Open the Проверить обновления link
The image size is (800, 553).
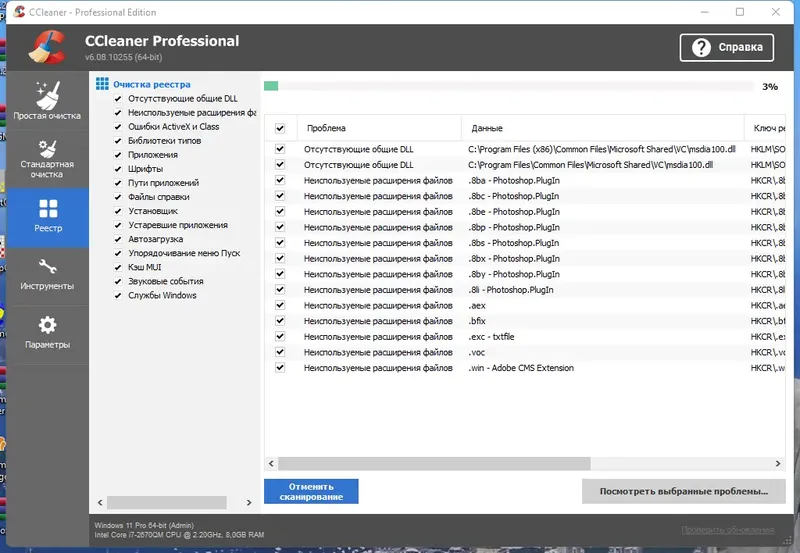[727, 530]
